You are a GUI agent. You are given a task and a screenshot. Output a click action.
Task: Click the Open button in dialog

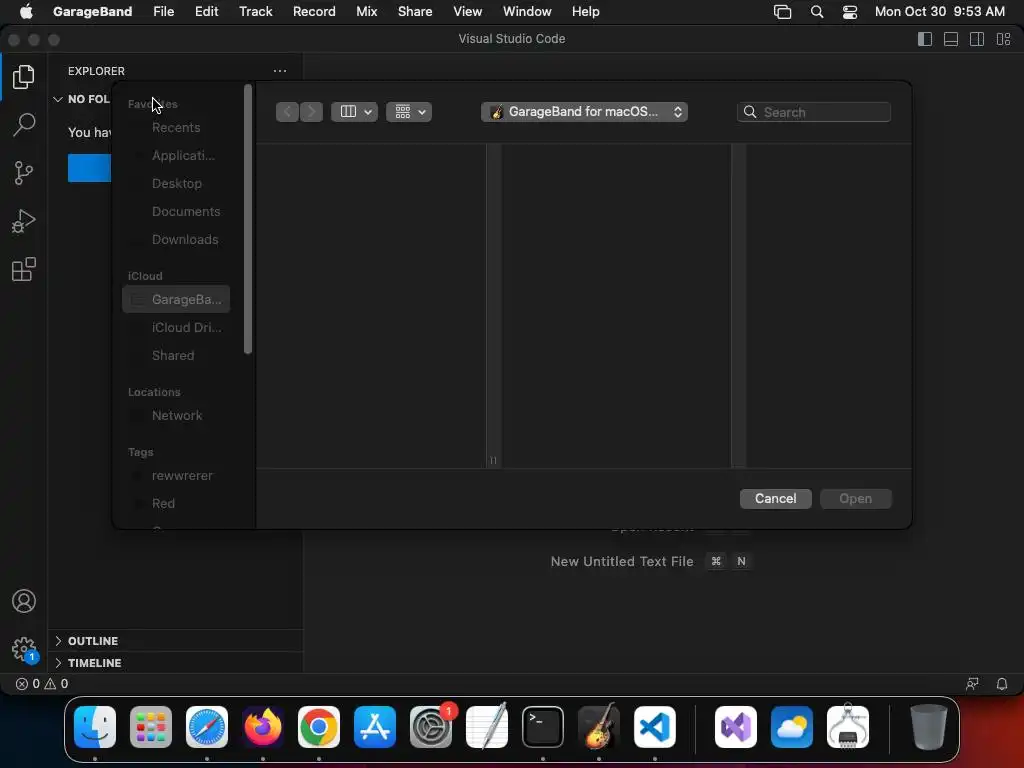pyautogui.click(x=856, y=498)
